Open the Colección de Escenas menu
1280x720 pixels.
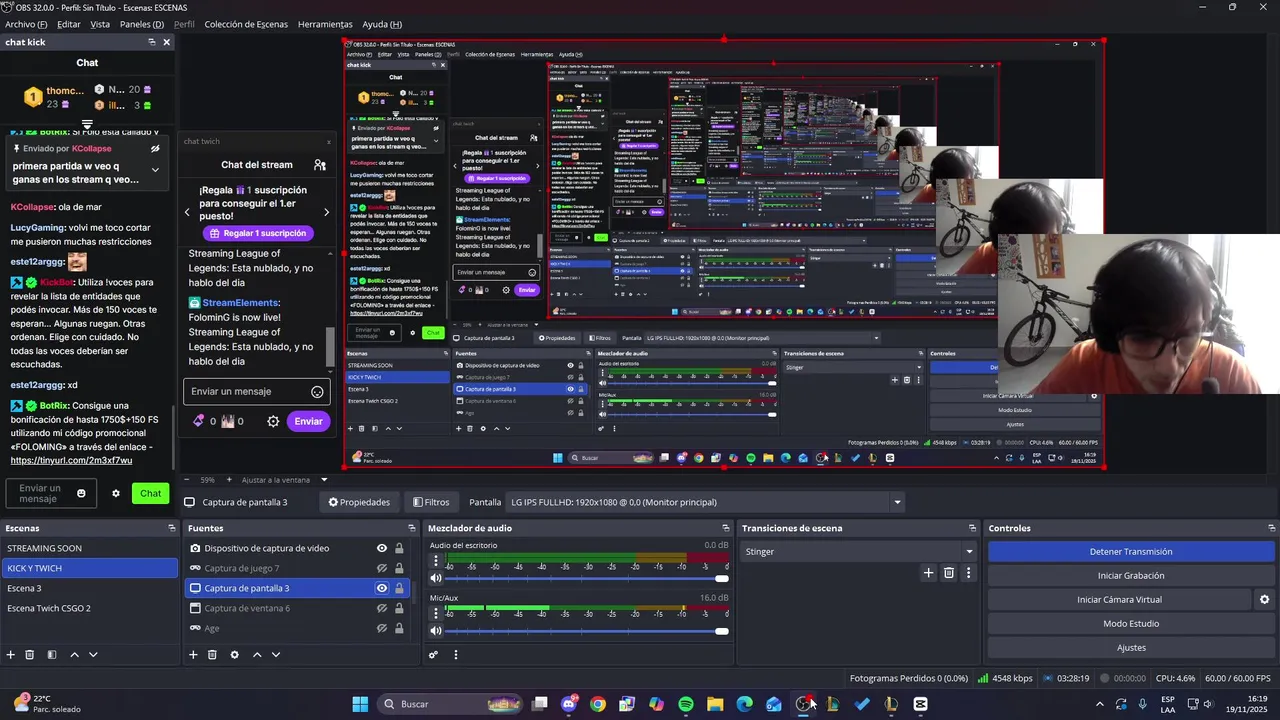(x=246, y=24)
